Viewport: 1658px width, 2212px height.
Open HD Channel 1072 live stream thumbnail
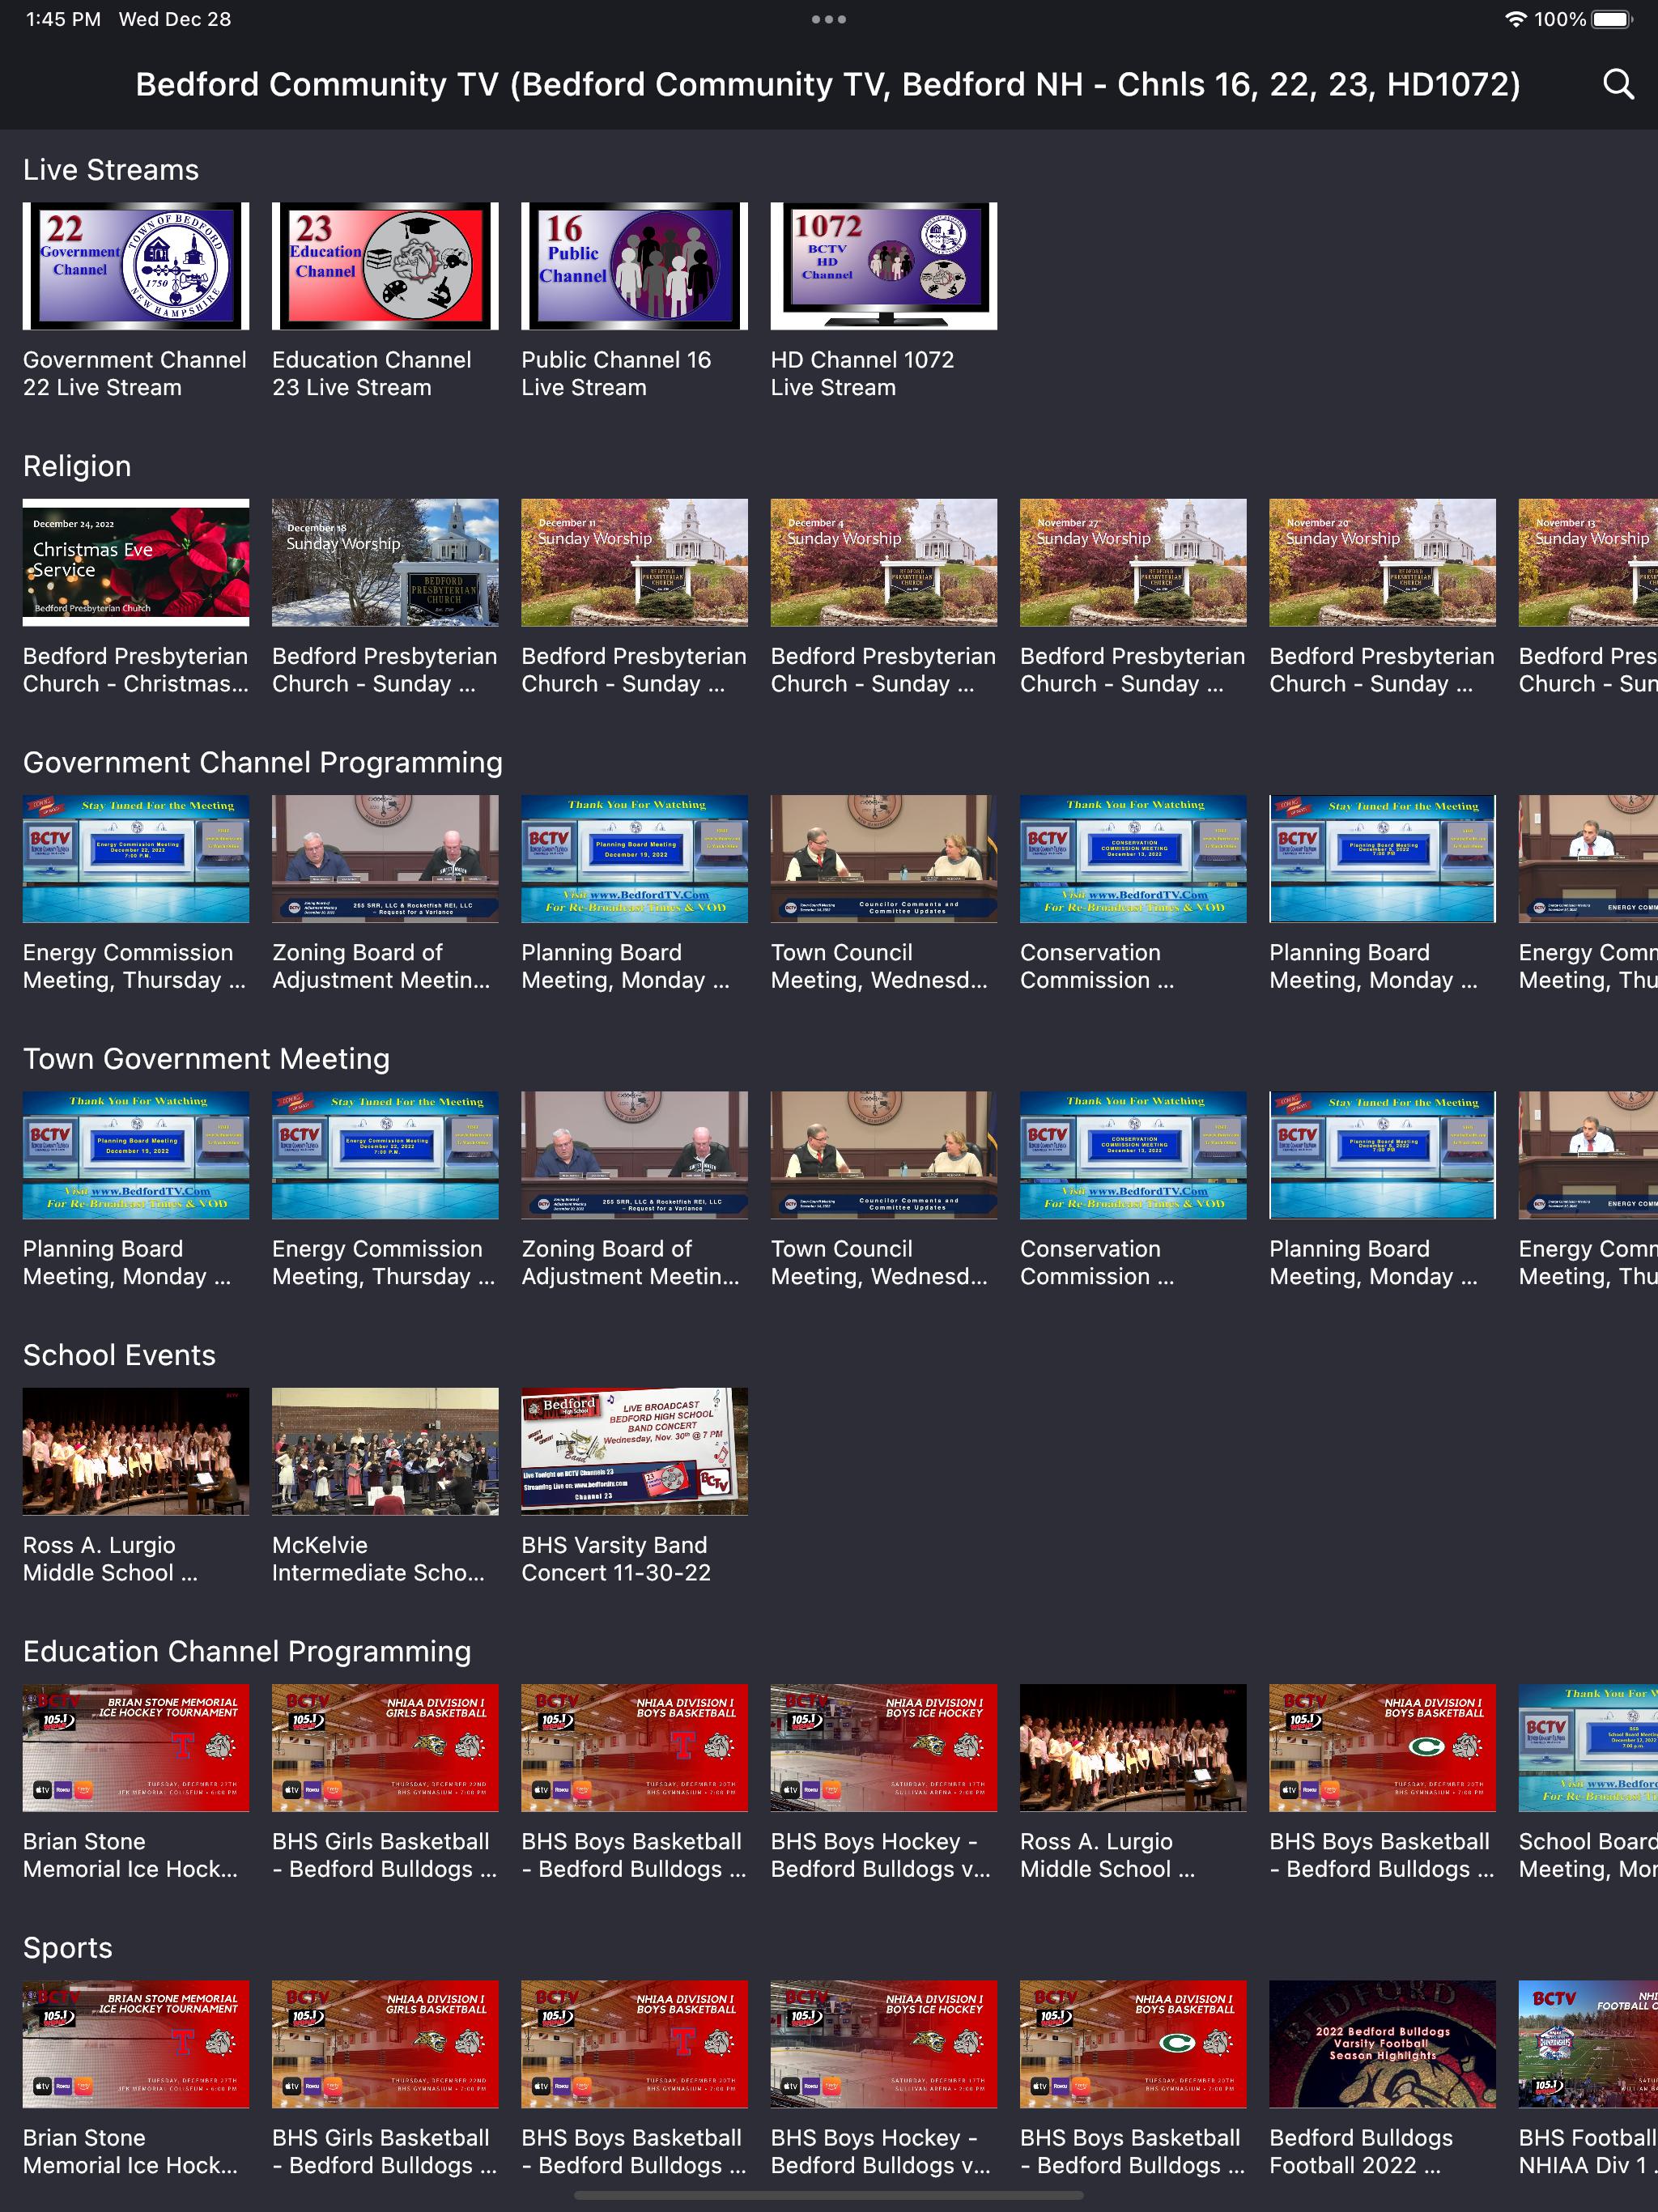884,266
